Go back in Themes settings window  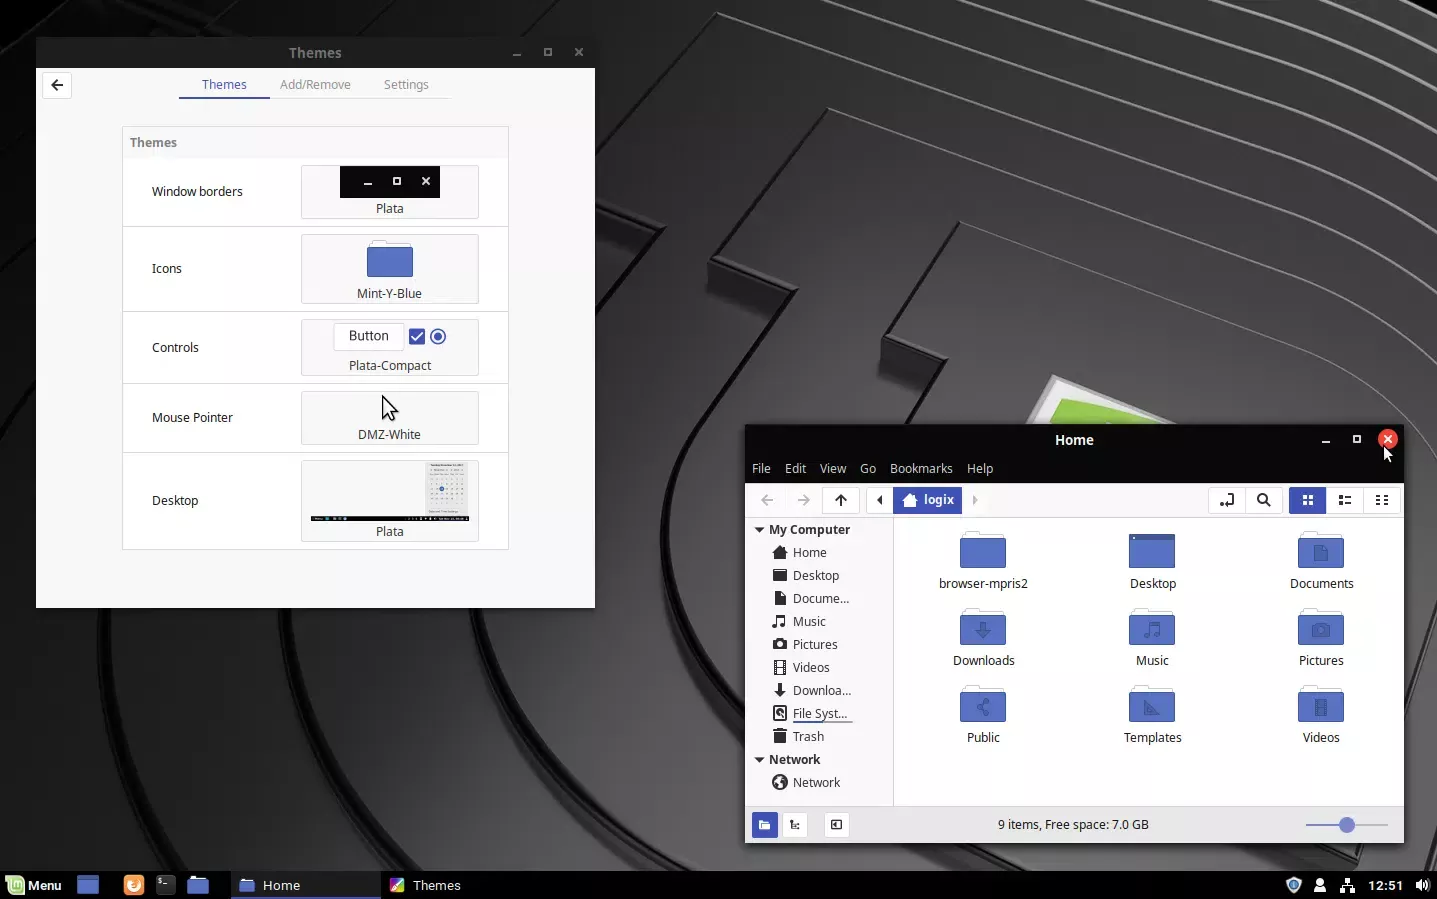(57, 85)
